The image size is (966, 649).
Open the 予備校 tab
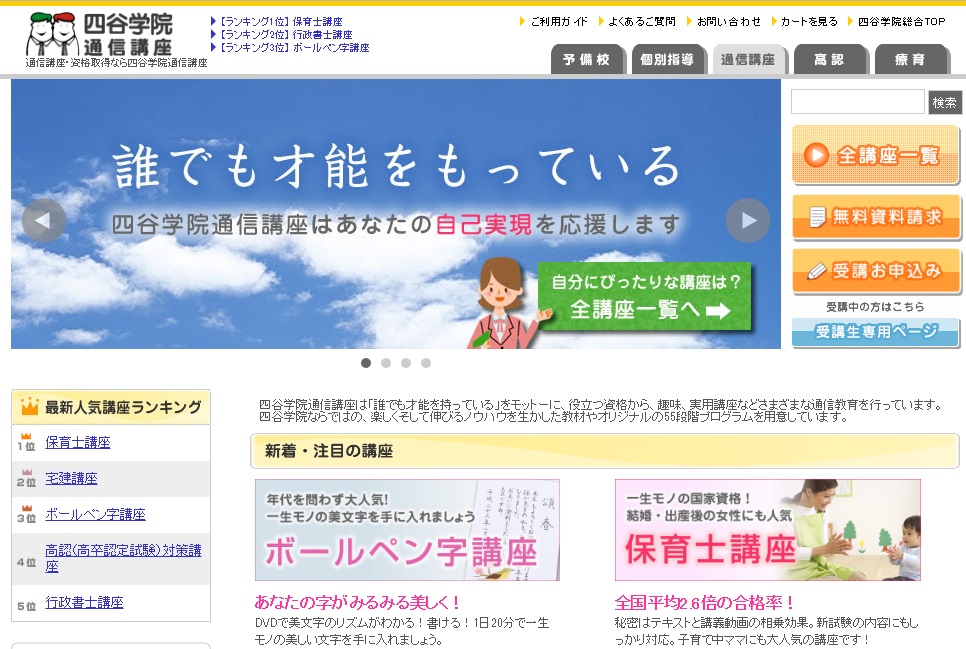(586, 59)
